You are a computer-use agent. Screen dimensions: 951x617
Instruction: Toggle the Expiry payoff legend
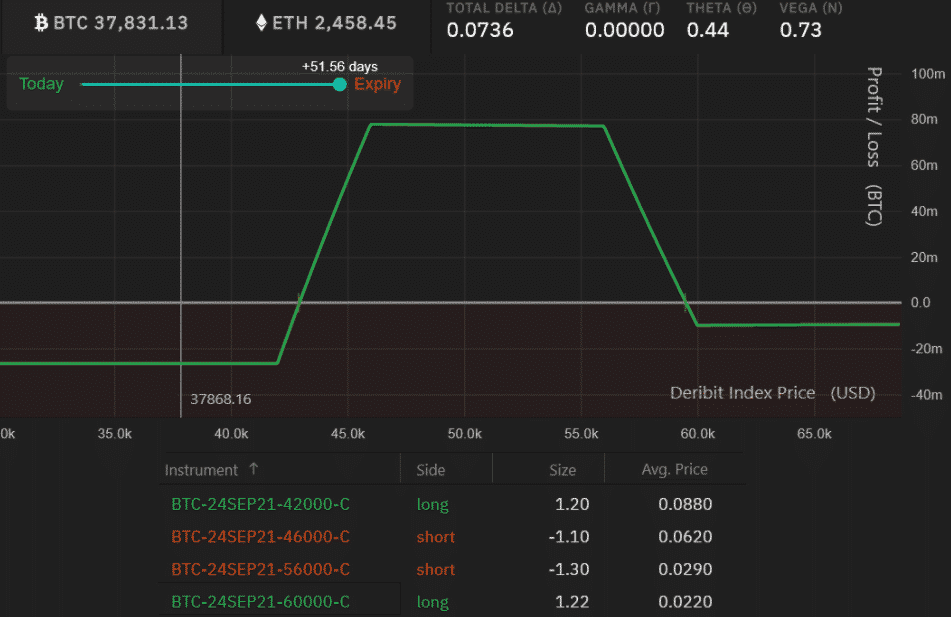pos(377,84)
